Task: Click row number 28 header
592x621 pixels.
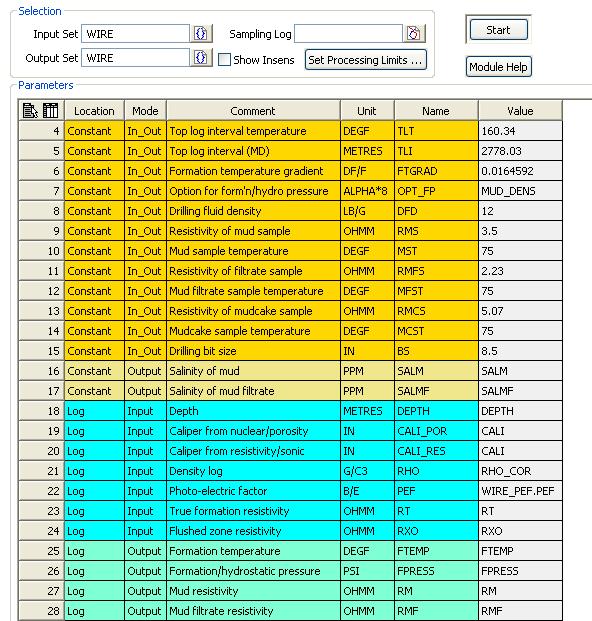Action: (x=41, y=611)
